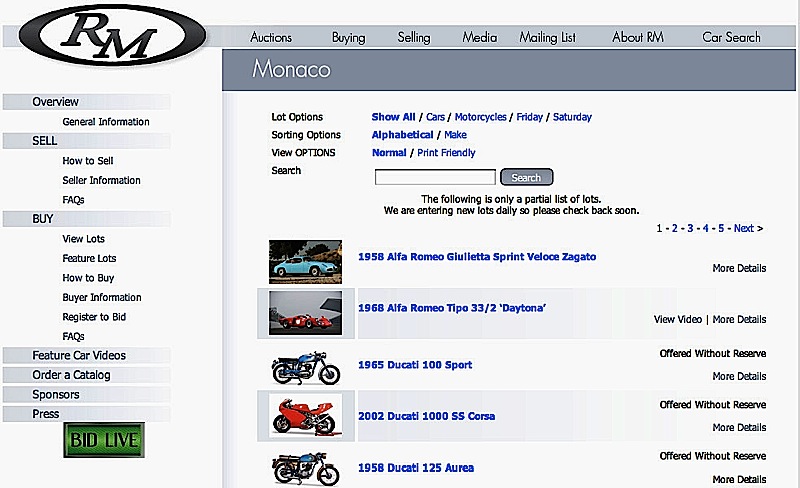Viewport: 800px width, 488px height.
Task: Watch View Video for Alfa Romeo Tipo 33/2
Action: [x=678, y=319]
